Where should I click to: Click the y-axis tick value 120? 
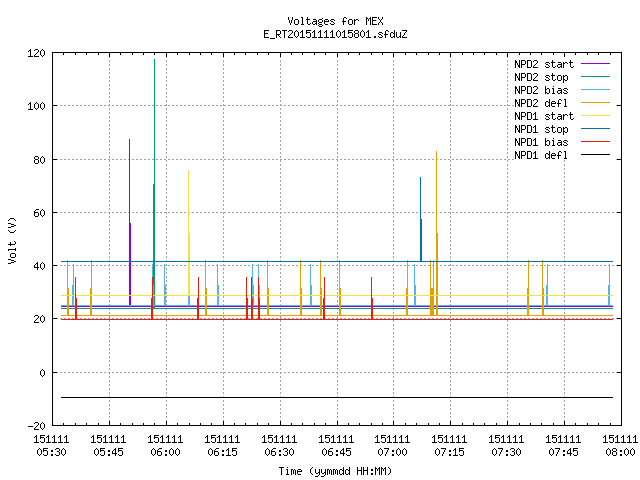[36, 53]
